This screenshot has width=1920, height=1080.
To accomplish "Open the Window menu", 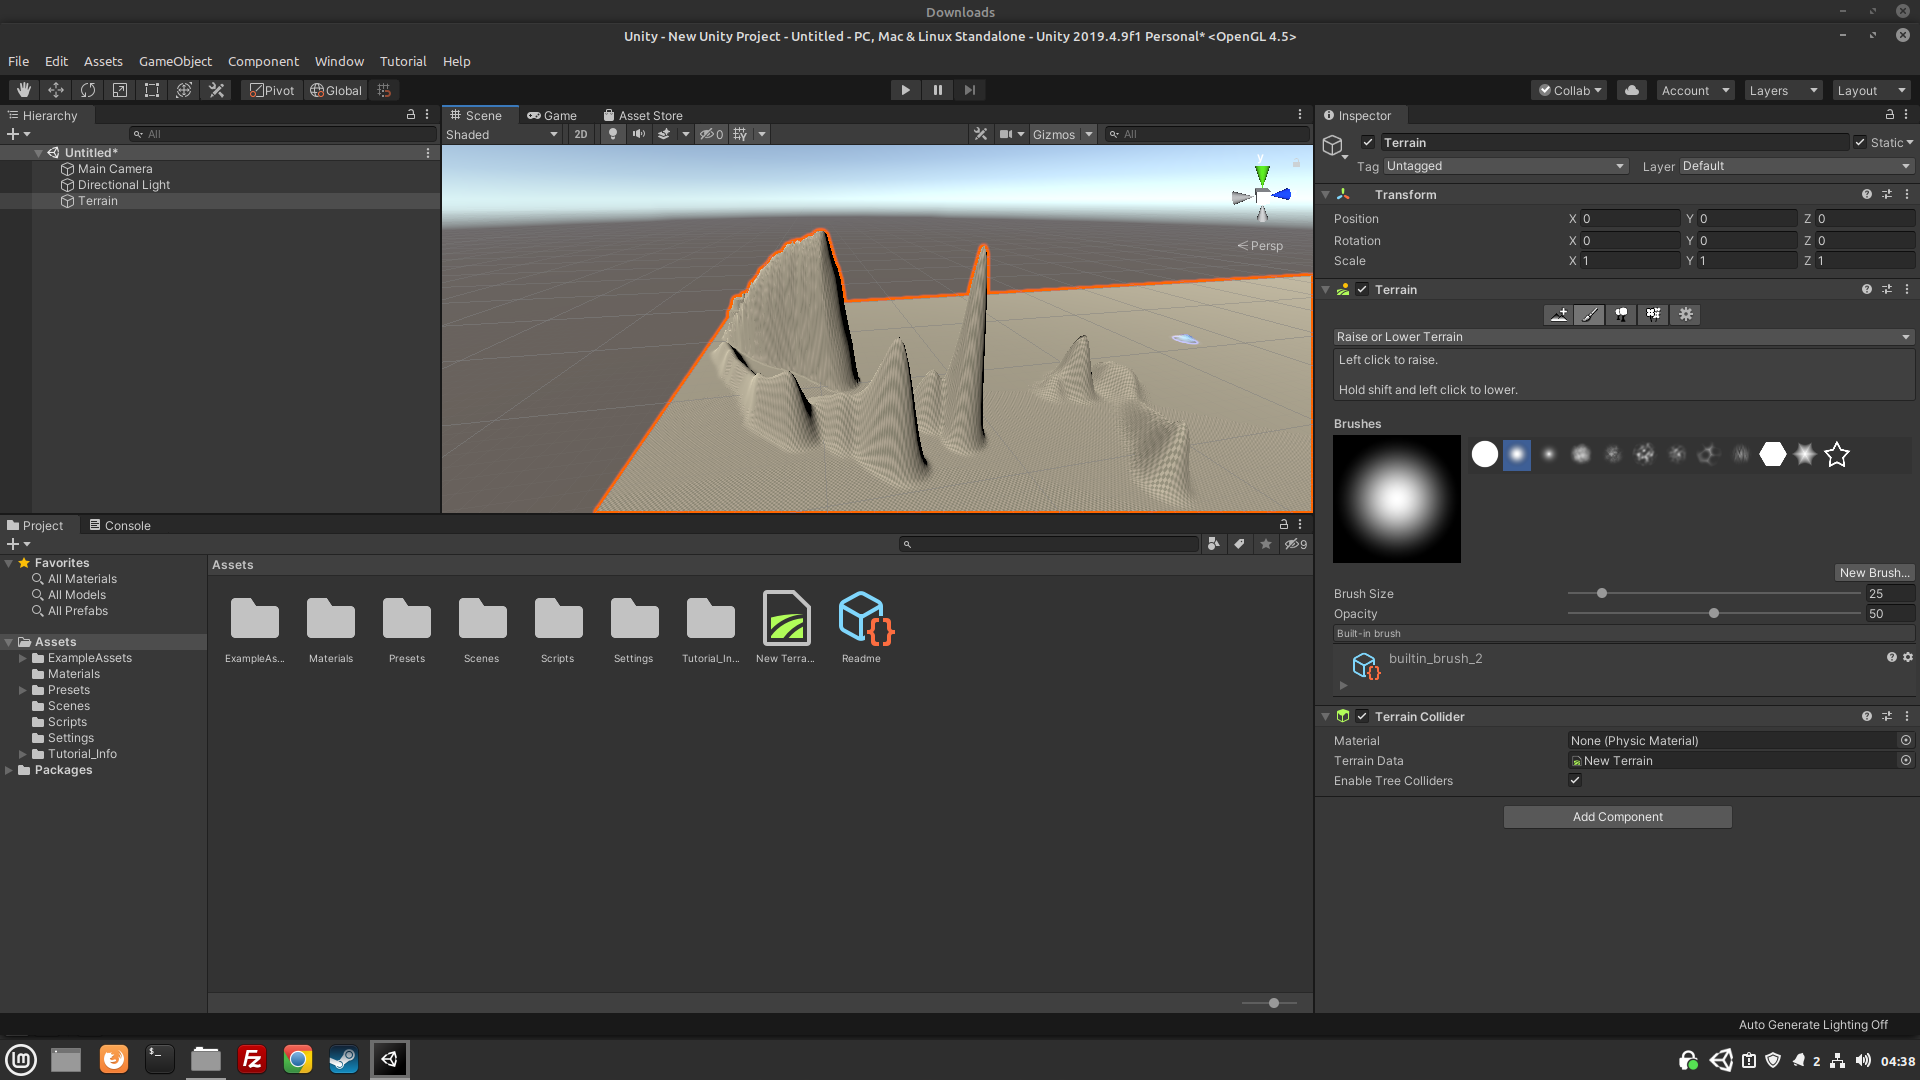I will [339, 61].
